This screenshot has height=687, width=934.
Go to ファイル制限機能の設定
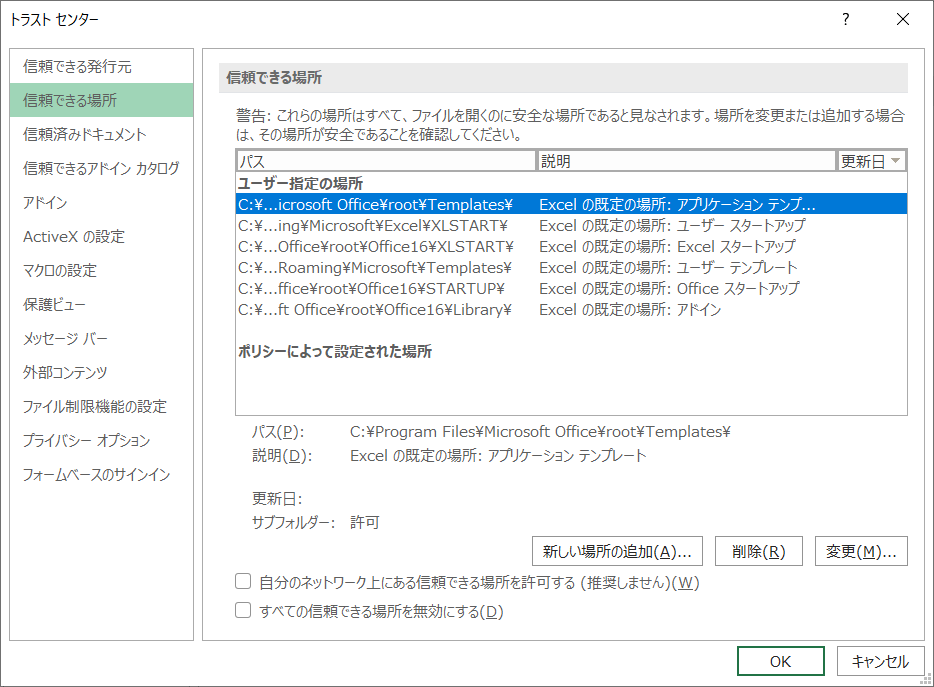[101, 406]
